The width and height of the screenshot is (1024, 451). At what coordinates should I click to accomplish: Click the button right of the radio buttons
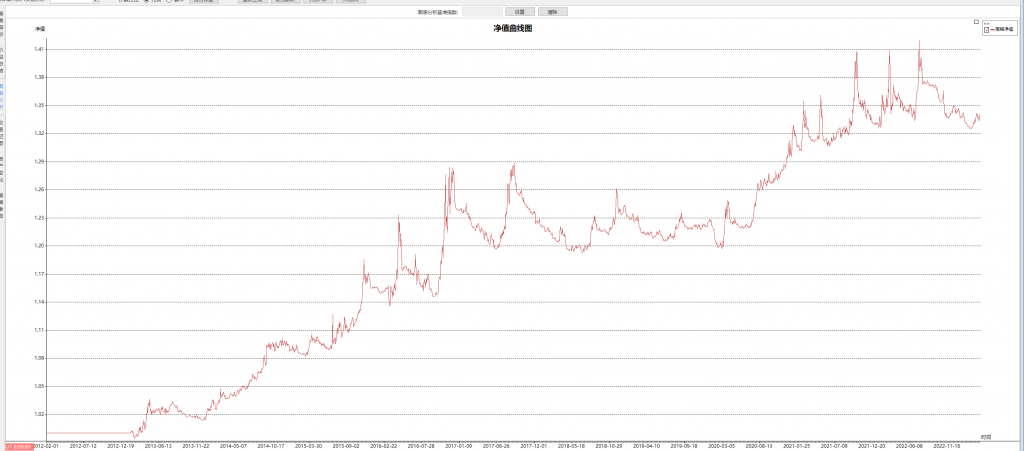click(x=203, y=1)
